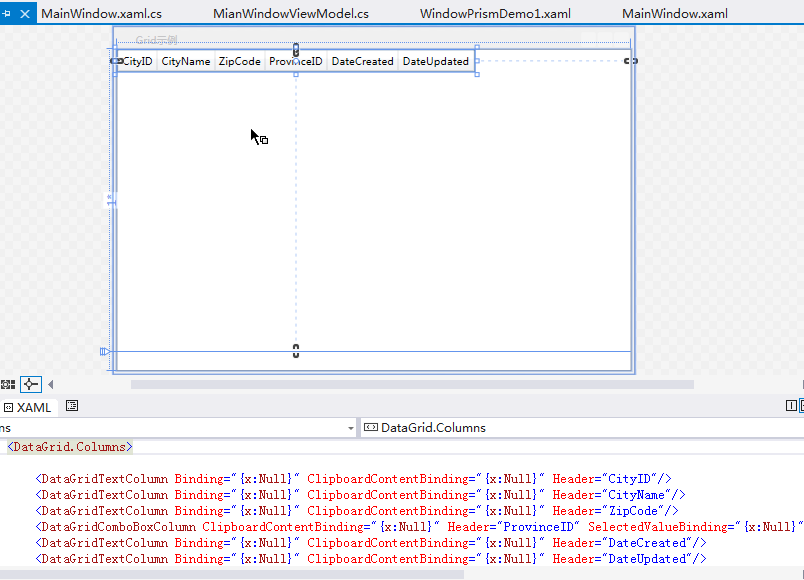Screen dimensions: 804x580
Task: Click the bottom margin anchor link on DataGrid
Action: click(x=296, y=351)
